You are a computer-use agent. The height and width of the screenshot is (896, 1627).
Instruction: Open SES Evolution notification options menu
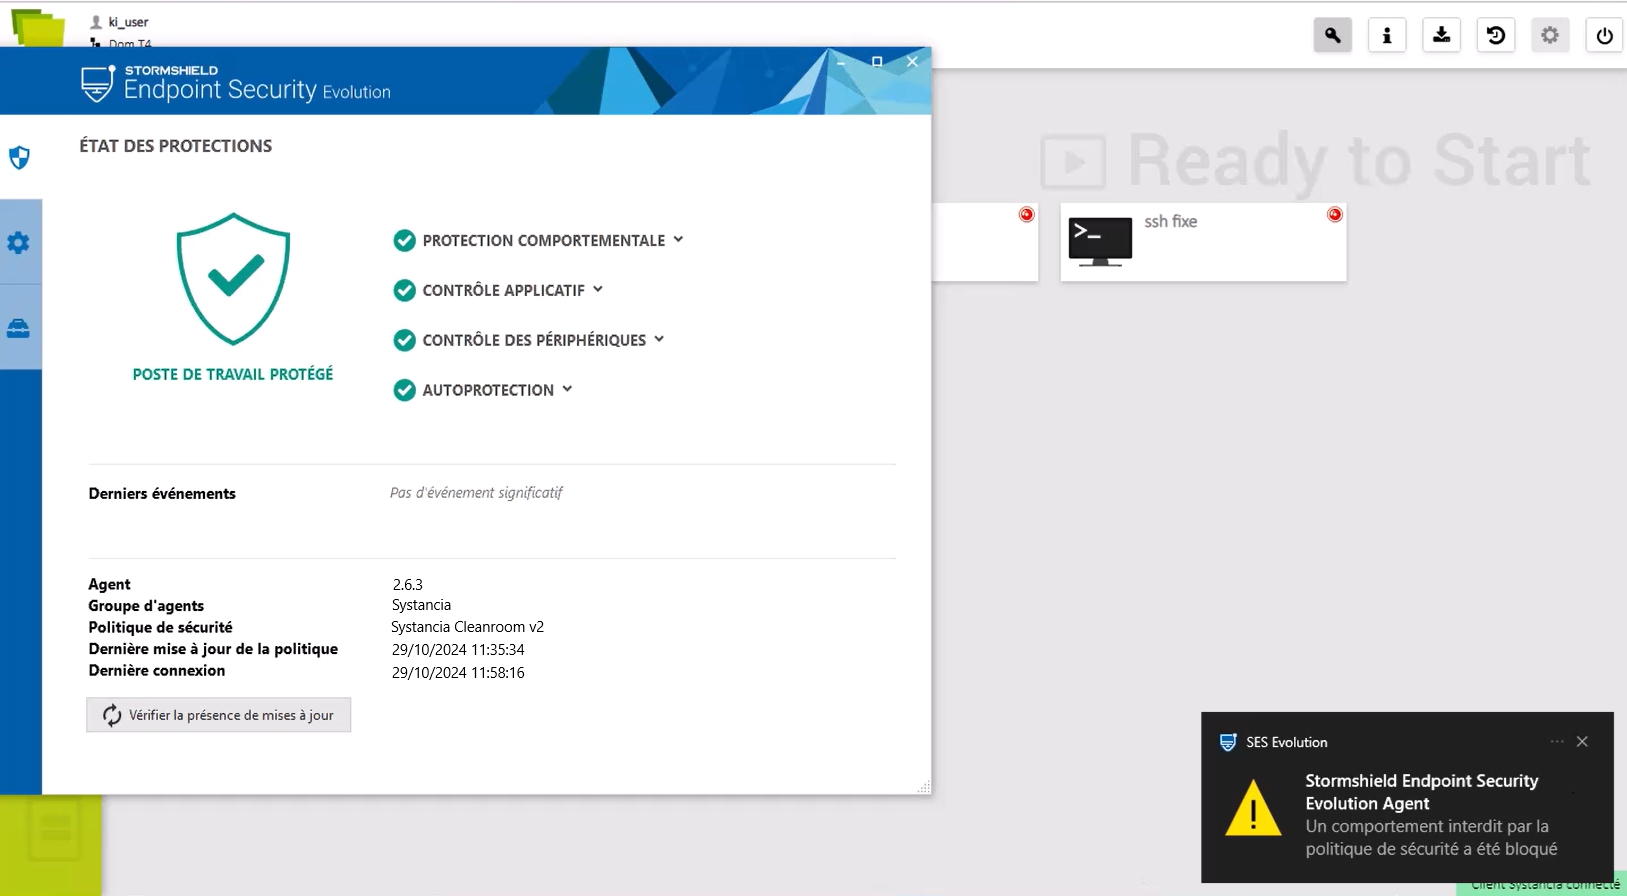click(x=1556, y=742)
